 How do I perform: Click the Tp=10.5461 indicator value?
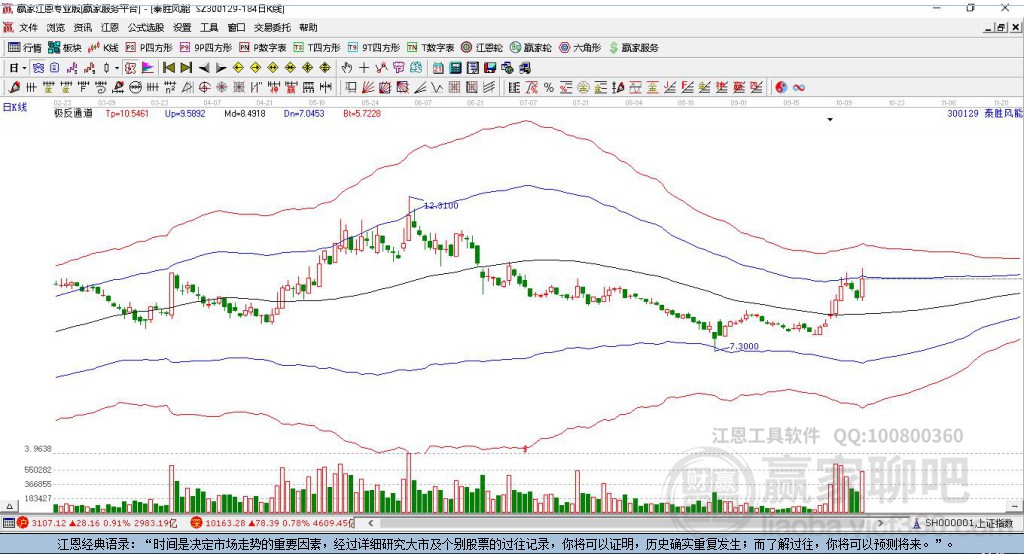(x=127, y=113)
